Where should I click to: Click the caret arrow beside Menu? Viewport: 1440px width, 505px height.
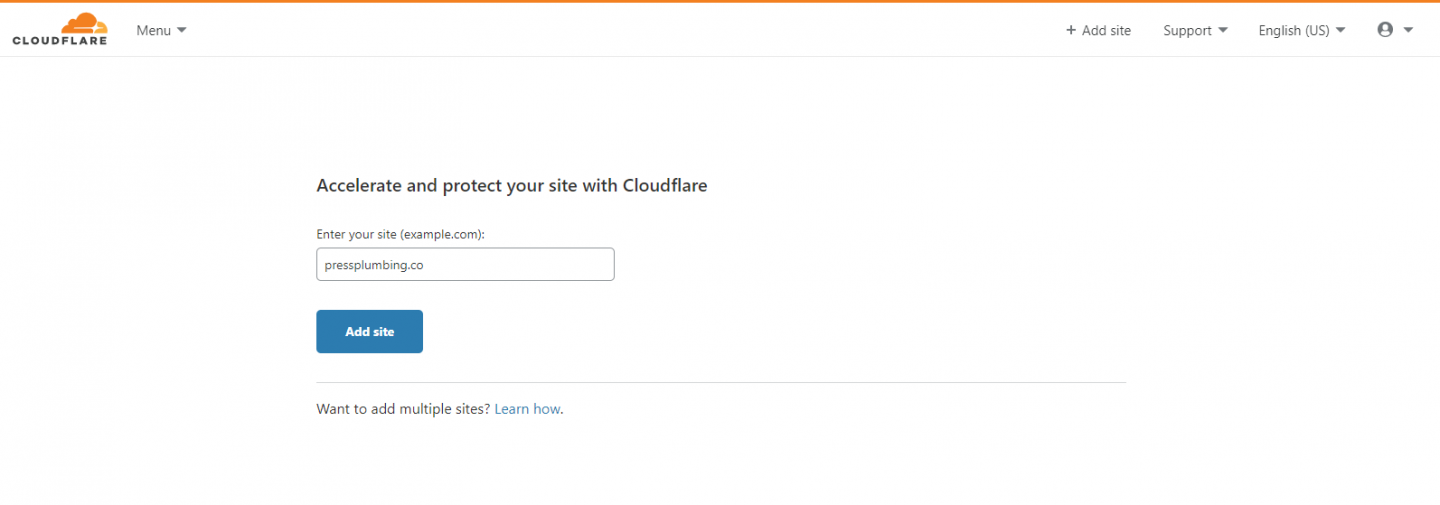coord(182,30)
